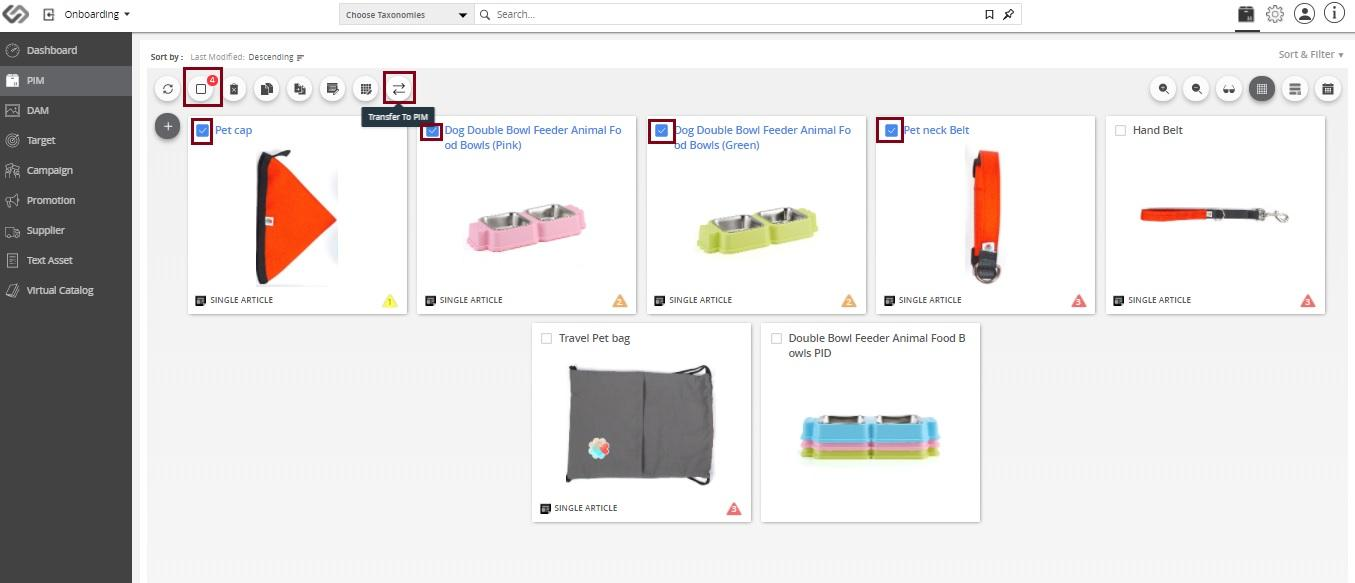This screenshot has height=583, width=1355.
Task: Click the sort order icon beside Descending
Action: click(300, 57)
